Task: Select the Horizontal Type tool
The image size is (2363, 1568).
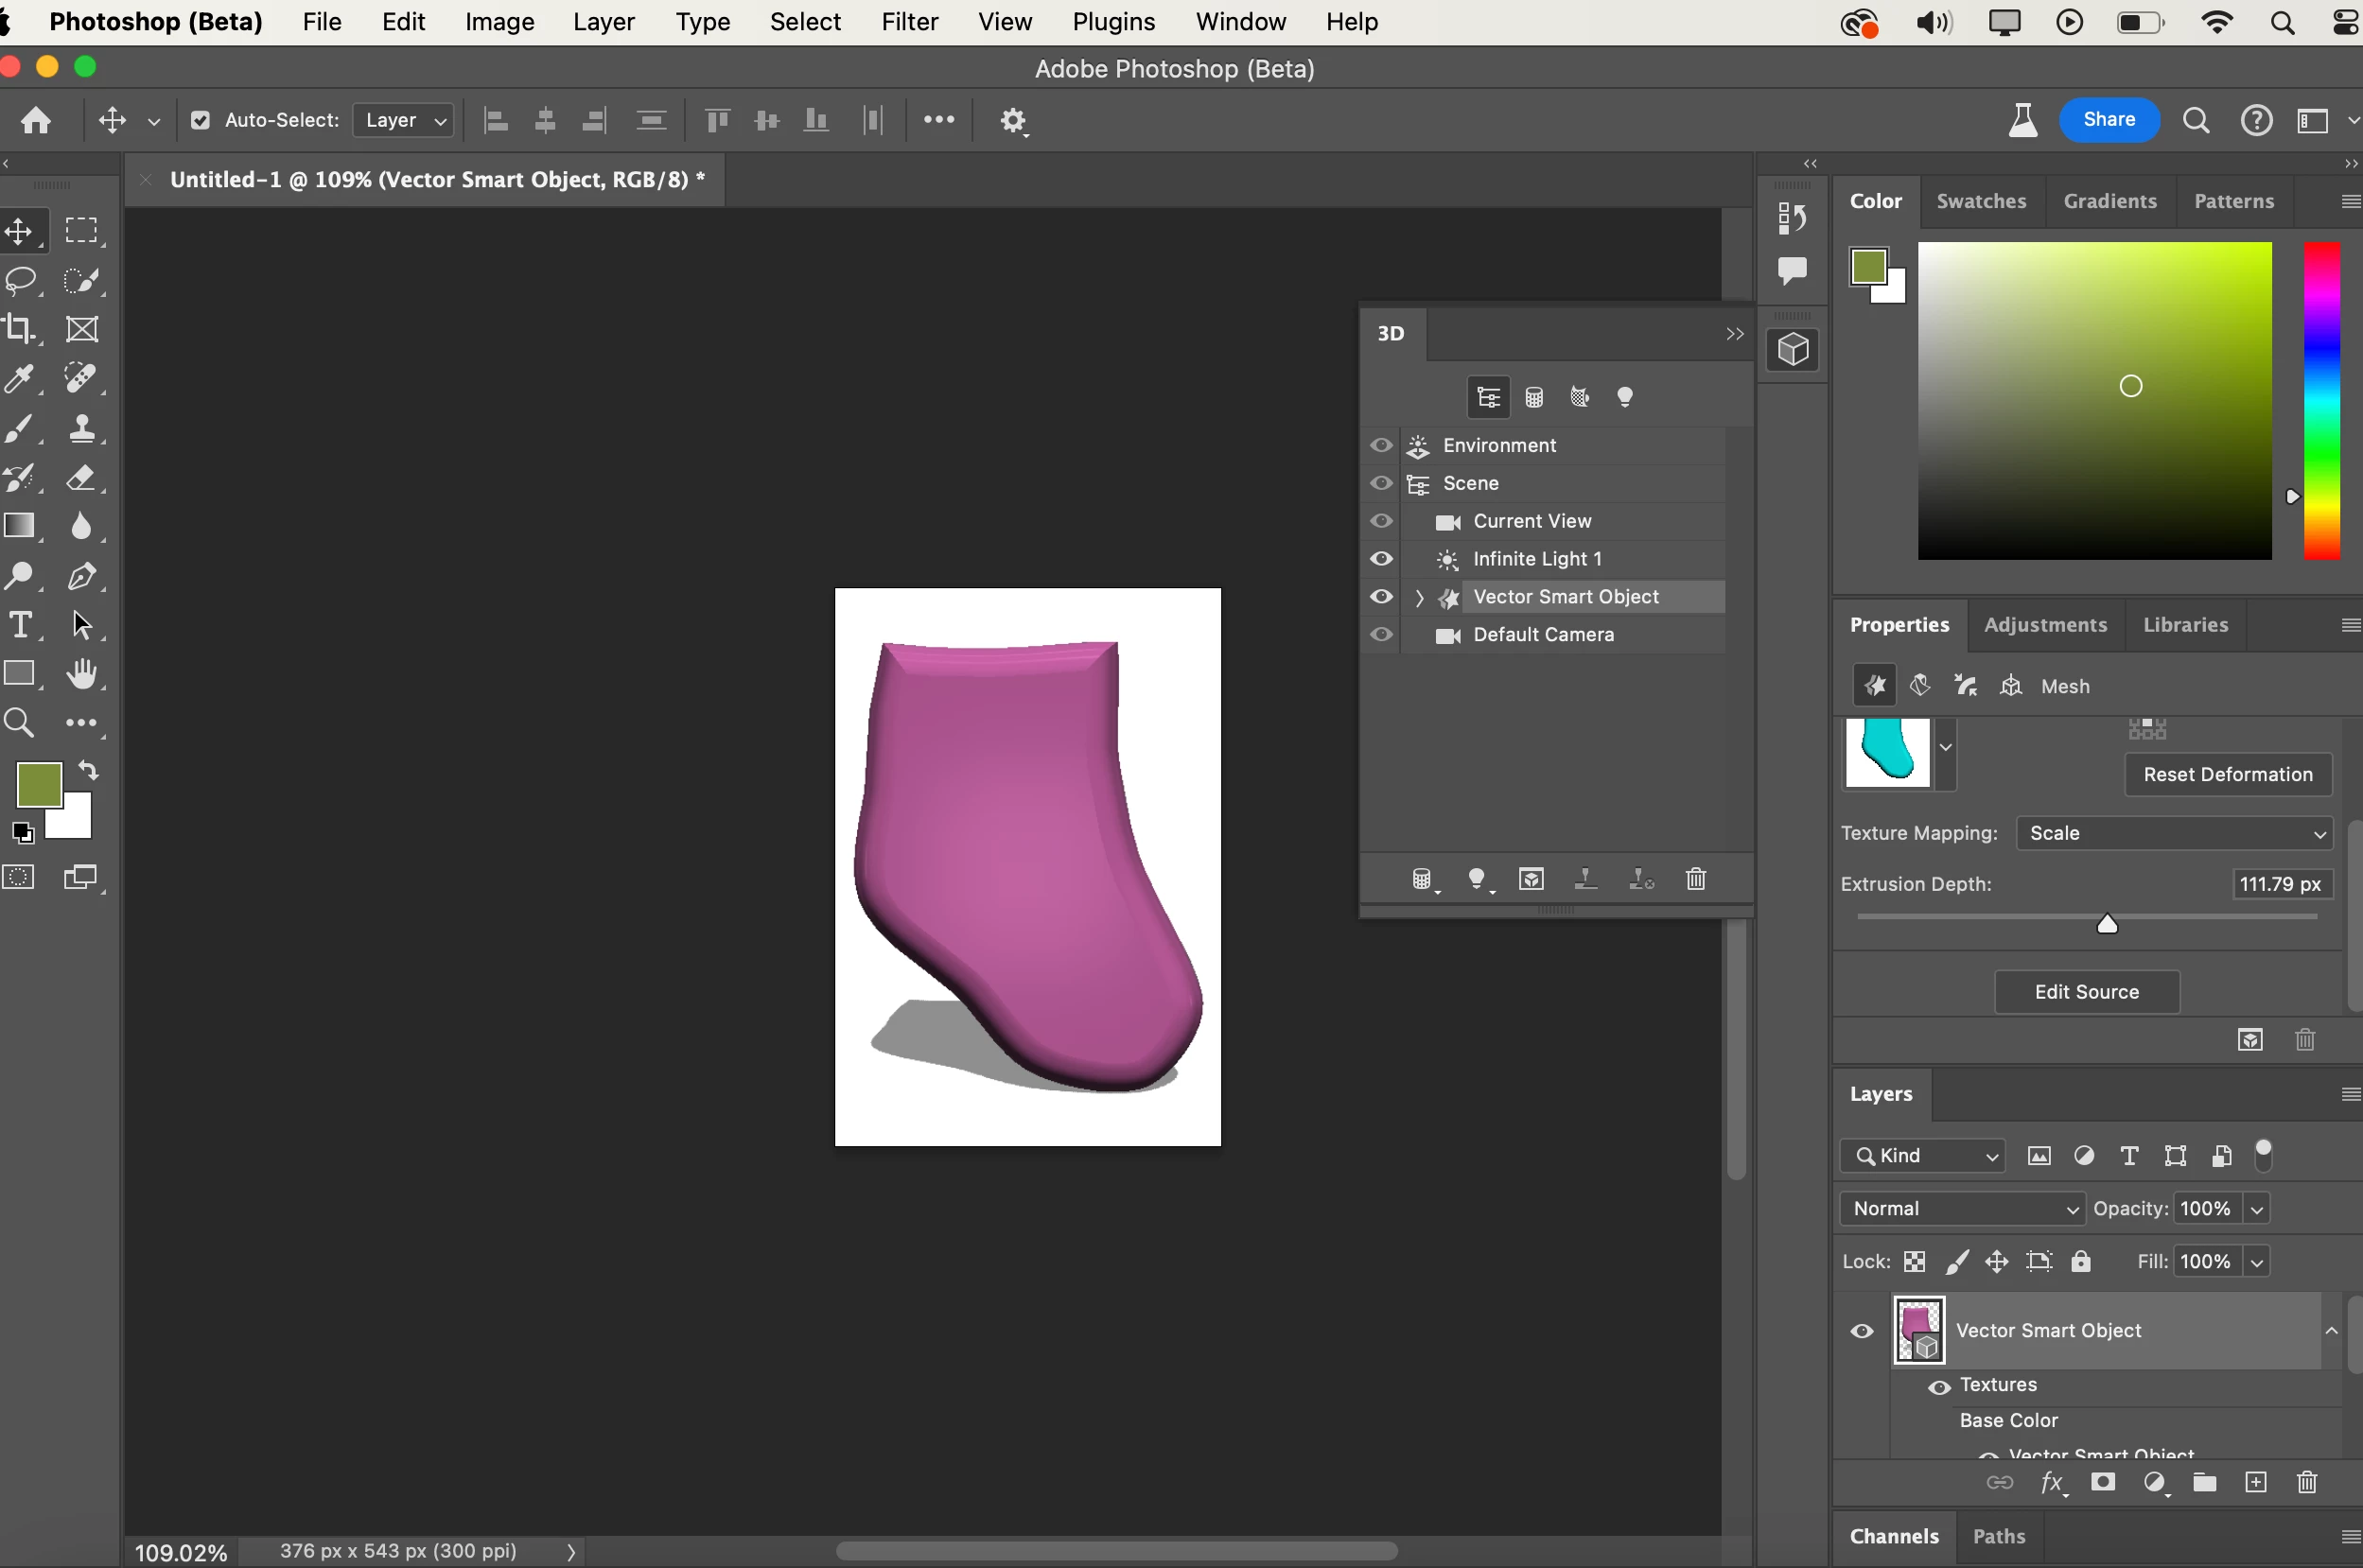Action: tap(21, 625)
